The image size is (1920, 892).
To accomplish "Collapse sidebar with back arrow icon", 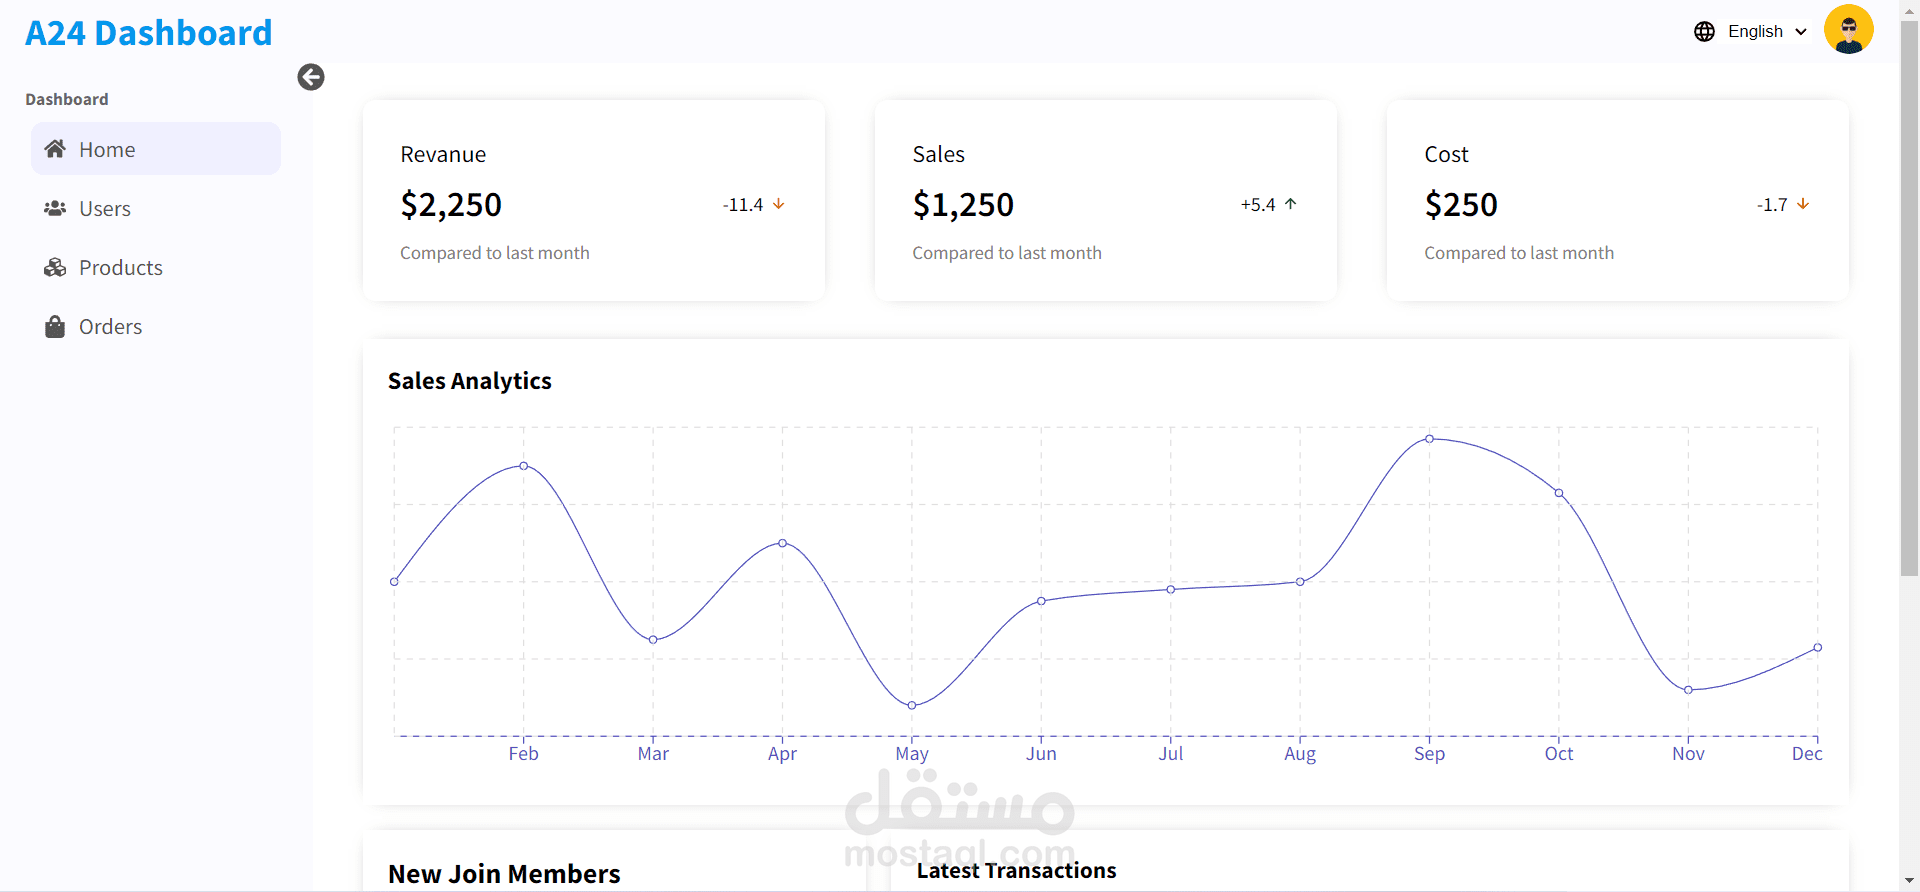I will (x=311, y=77).
